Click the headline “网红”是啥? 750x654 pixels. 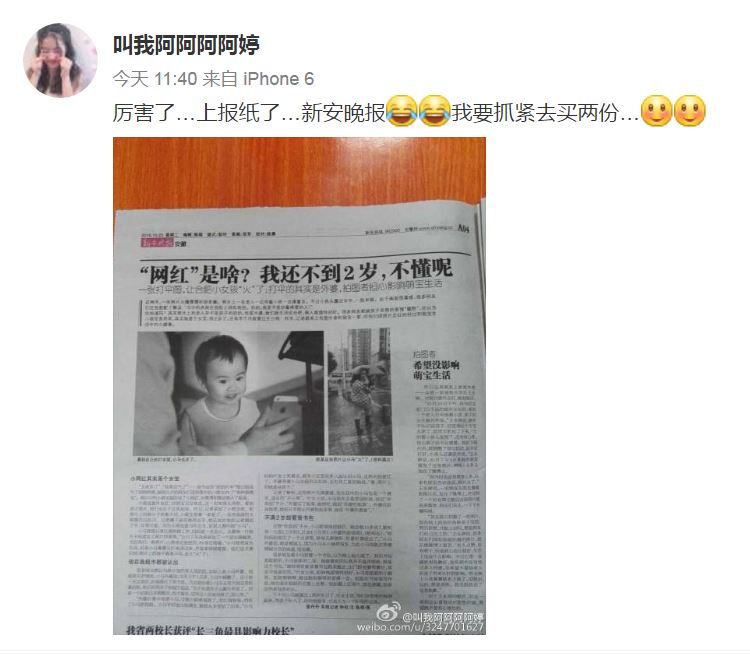[195, 275]
